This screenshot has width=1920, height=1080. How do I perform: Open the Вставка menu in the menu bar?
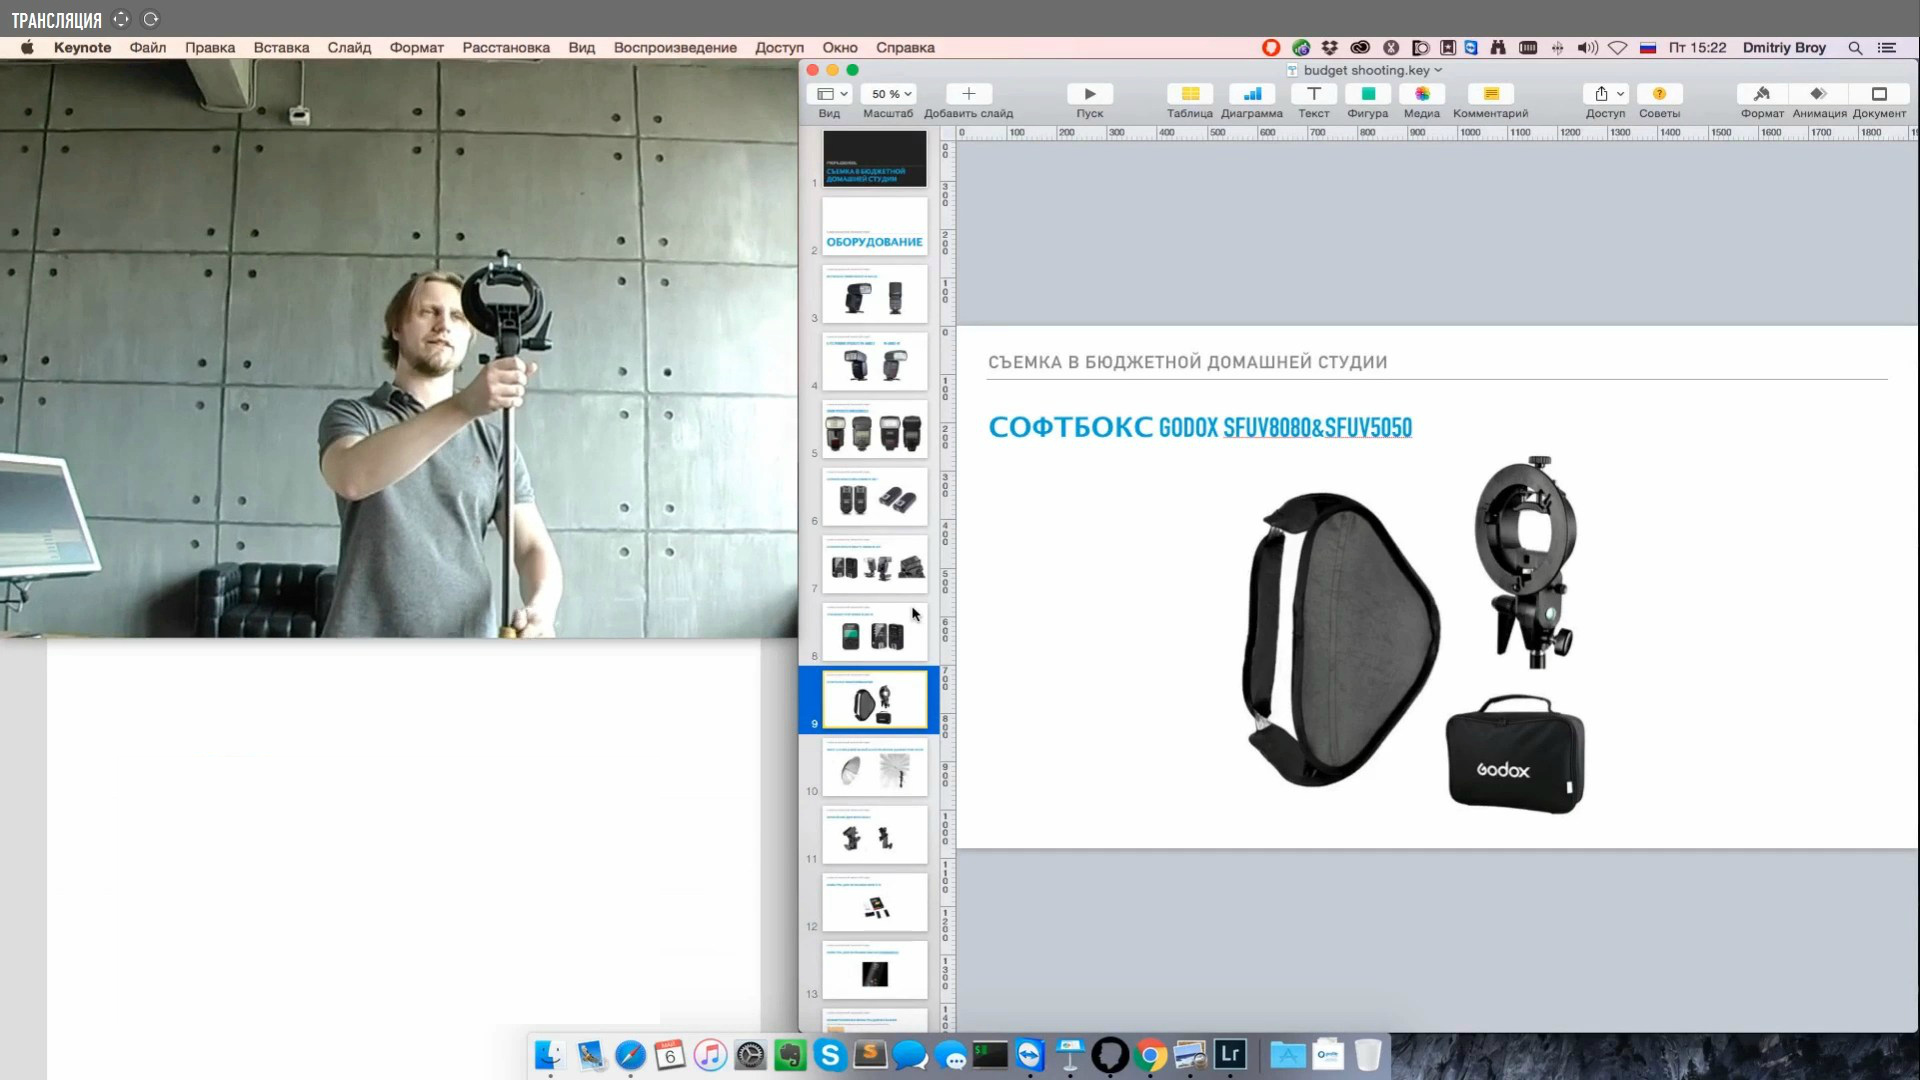click(281, 47)
